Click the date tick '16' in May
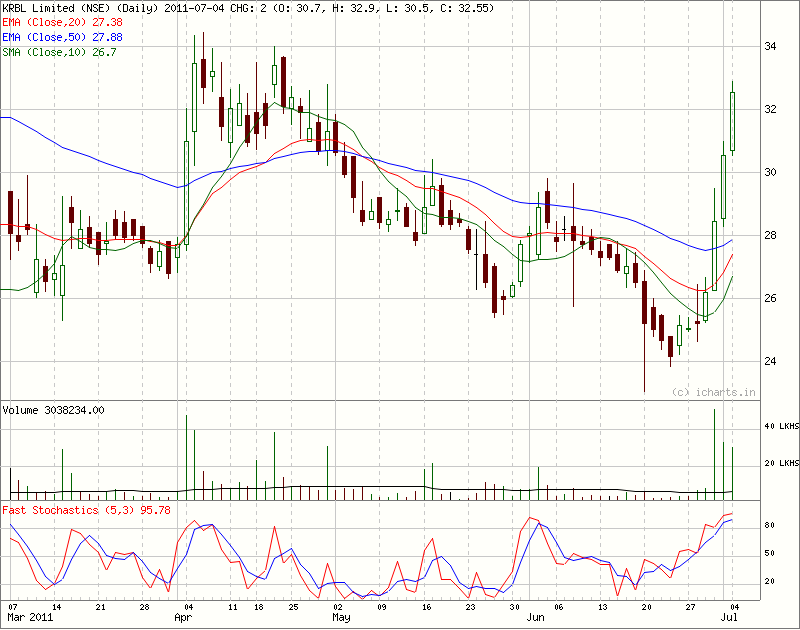This screenshot has height=630, width=800. [x=426, y=607]
